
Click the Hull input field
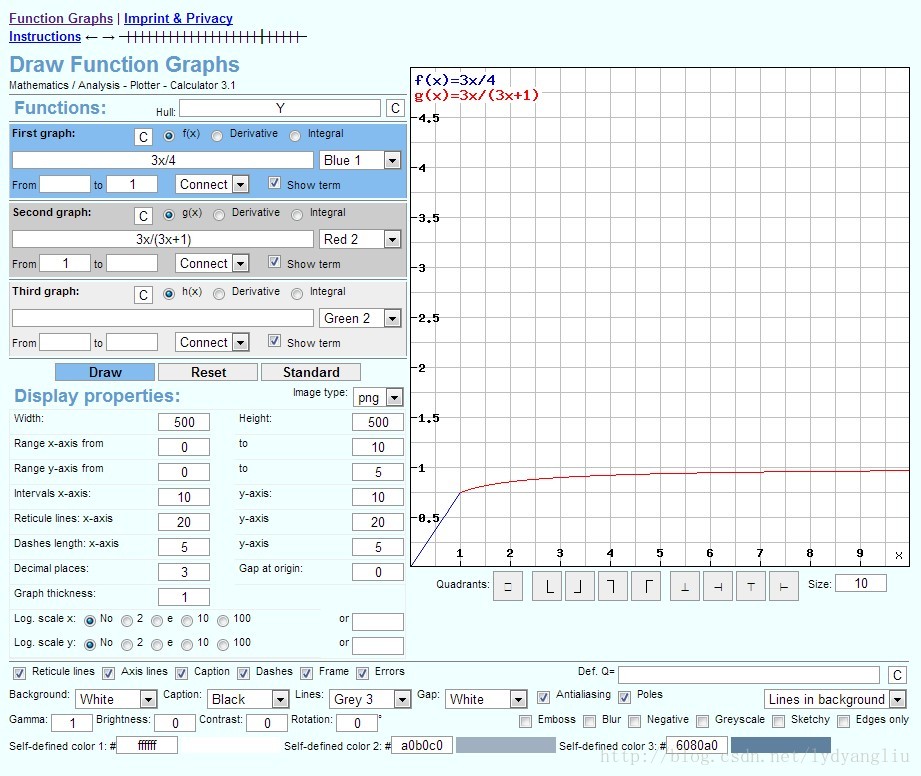coord(280,108)
